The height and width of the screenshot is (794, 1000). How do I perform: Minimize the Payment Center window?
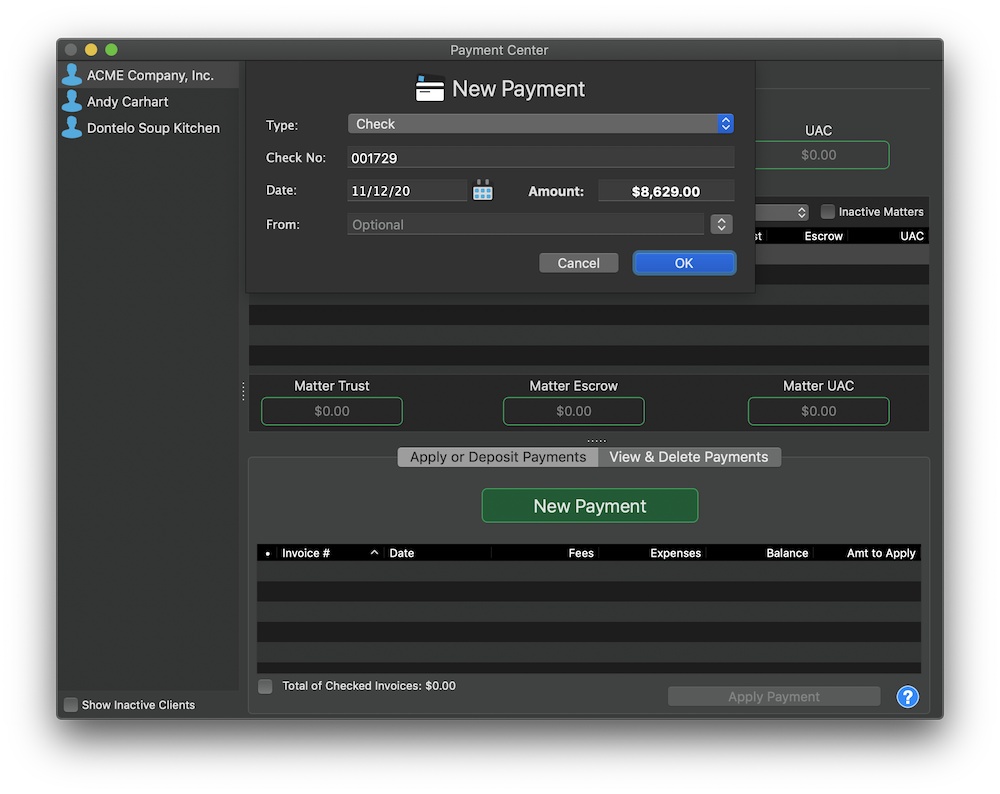click(x=91, y=50)
